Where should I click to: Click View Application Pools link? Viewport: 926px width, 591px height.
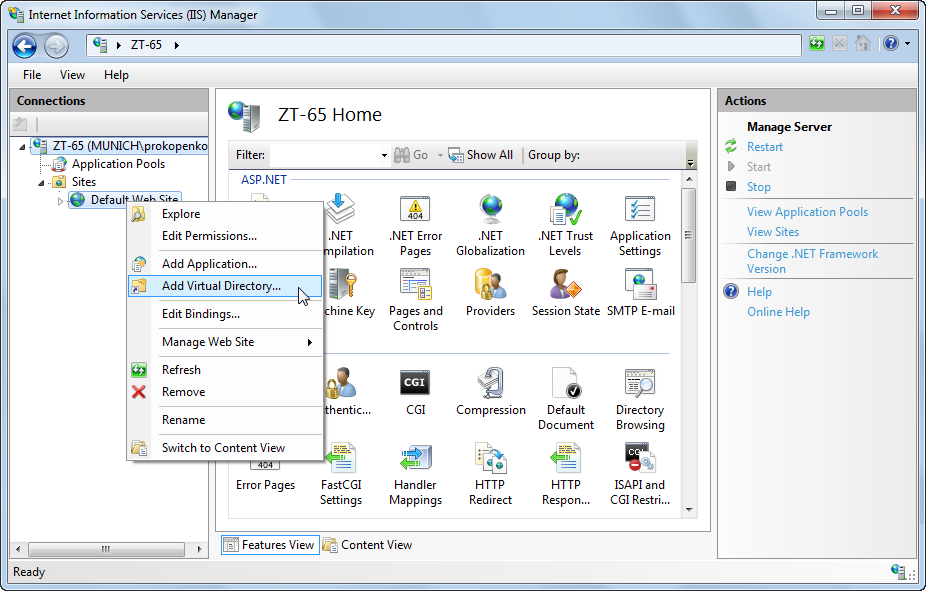(807, 212)
